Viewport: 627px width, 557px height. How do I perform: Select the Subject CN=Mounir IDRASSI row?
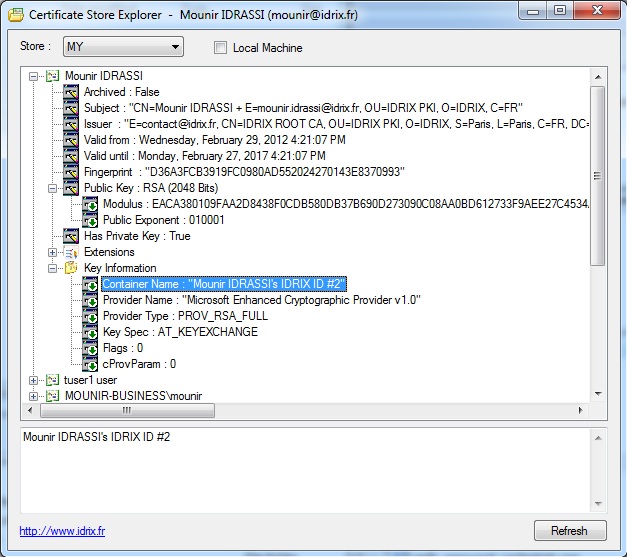tap(303, 108)
